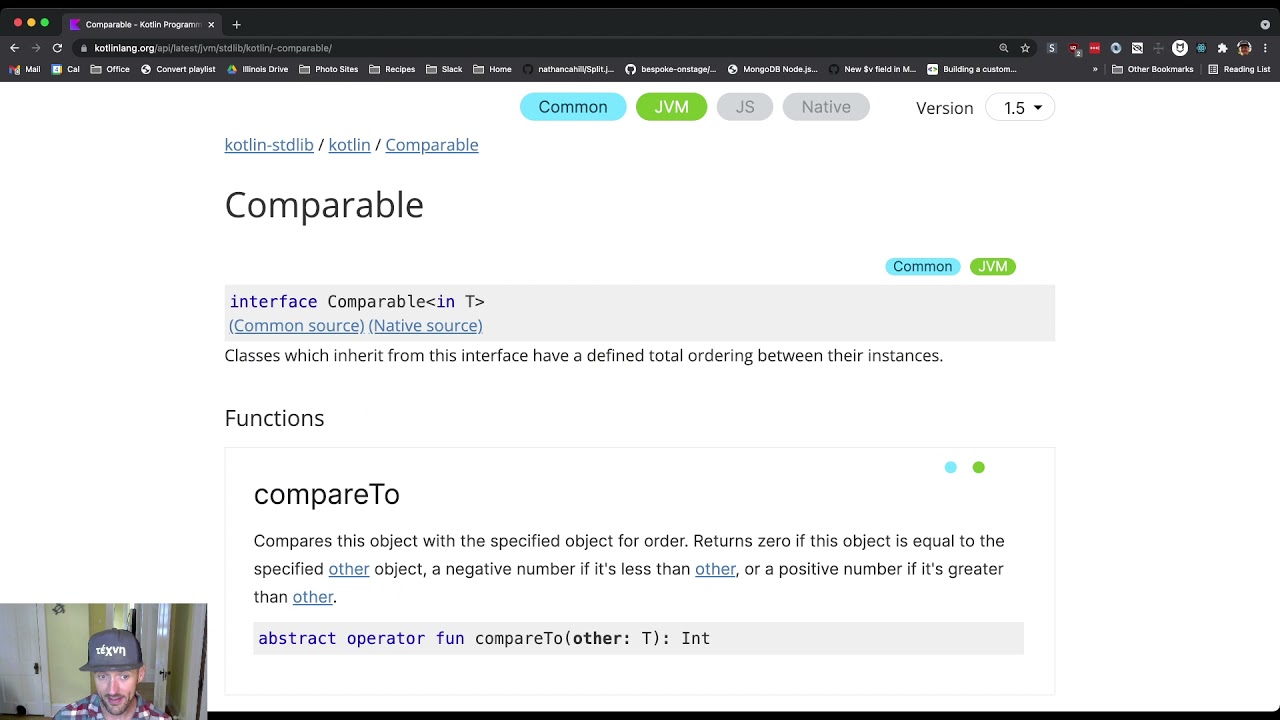Select the Comparable - Kotlin tab

pyautogui.click(x=140, y=24)
